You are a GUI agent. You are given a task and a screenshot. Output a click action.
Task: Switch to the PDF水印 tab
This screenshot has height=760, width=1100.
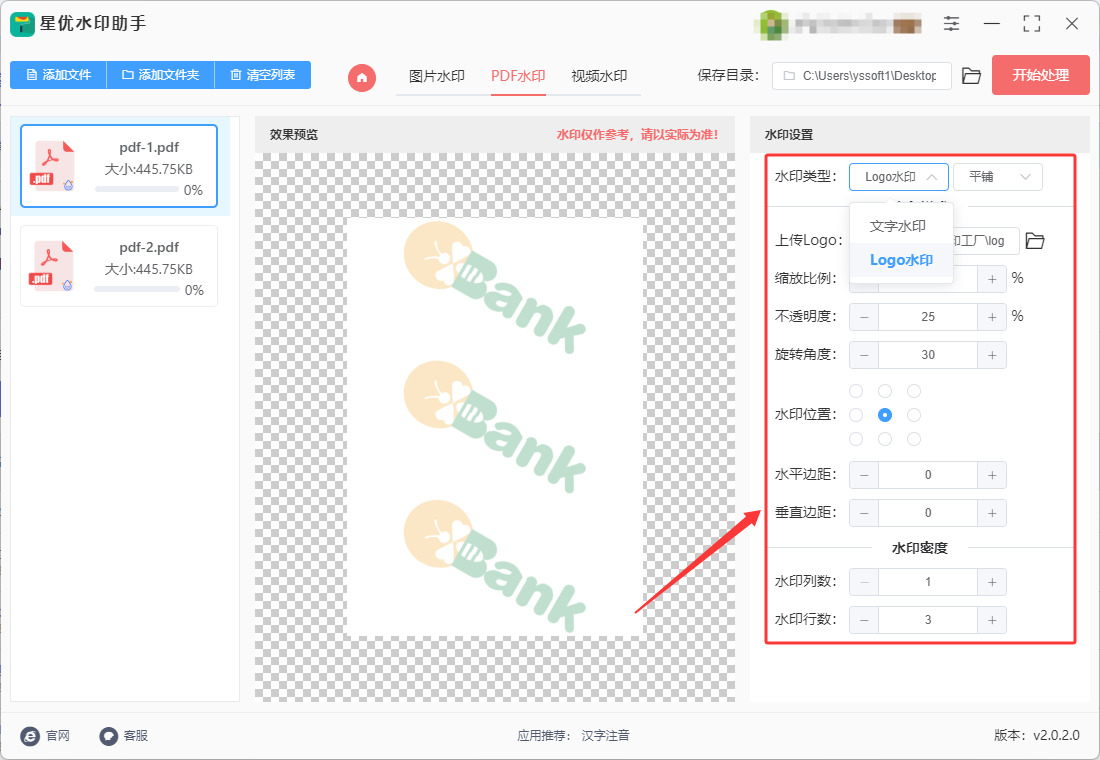pos(518,76)
